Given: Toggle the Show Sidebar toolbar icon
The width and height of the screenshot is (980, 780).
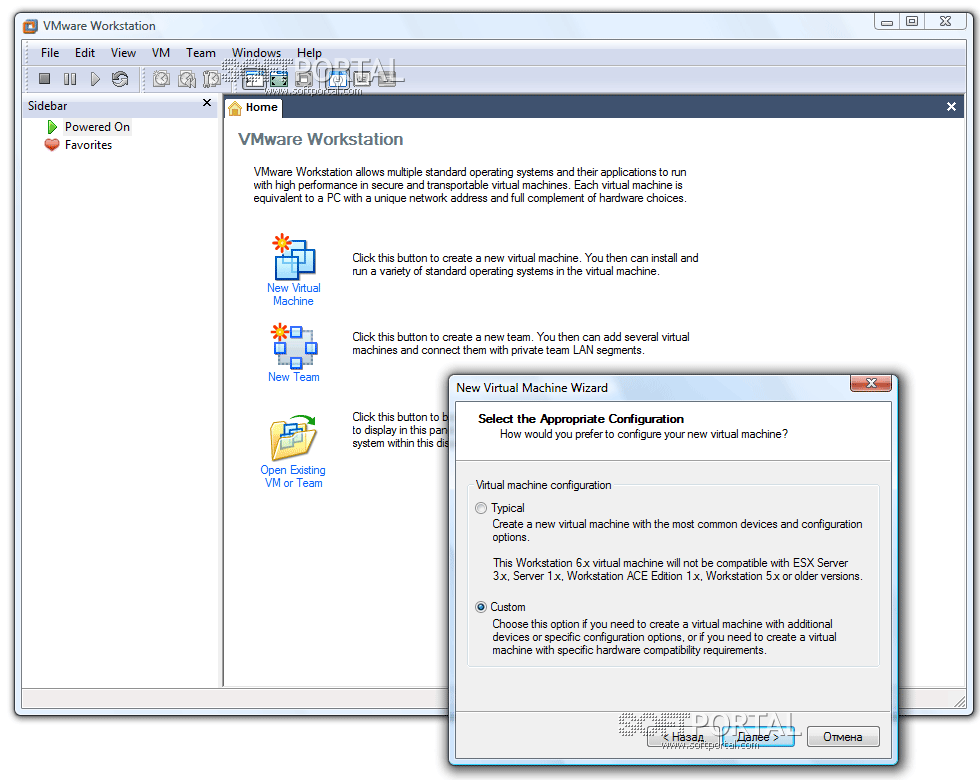Looking at the screenshot, I should click(253, 79).
